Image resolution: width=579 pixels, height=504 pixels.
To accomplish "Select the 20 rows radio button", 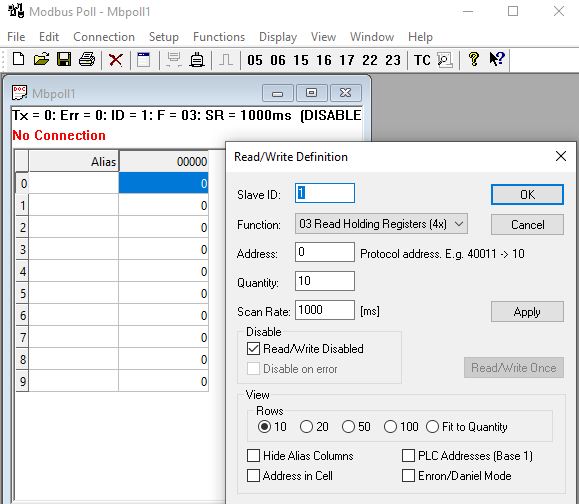I will tap(306, 426).
